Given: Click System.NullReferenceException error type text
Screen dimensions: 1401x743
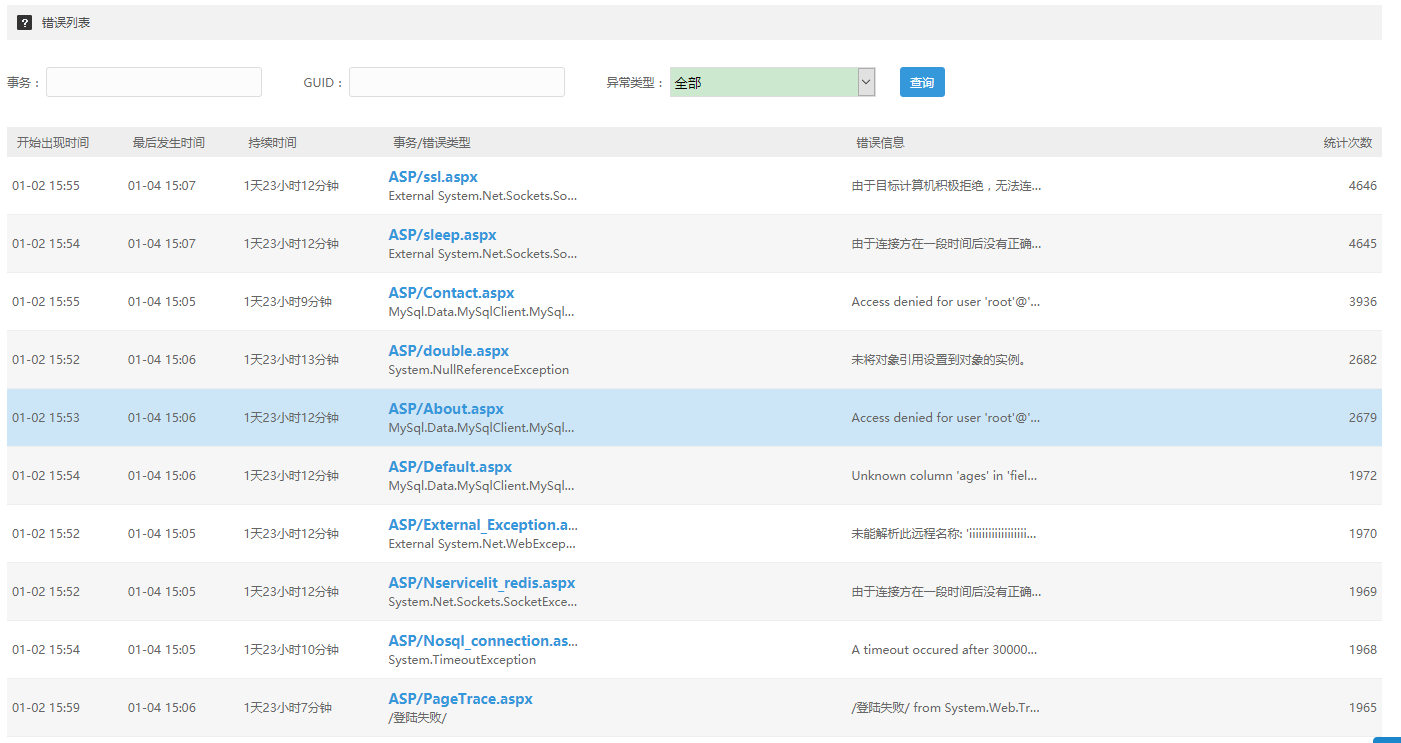Looking at the screenshot, I should [479, 370].
